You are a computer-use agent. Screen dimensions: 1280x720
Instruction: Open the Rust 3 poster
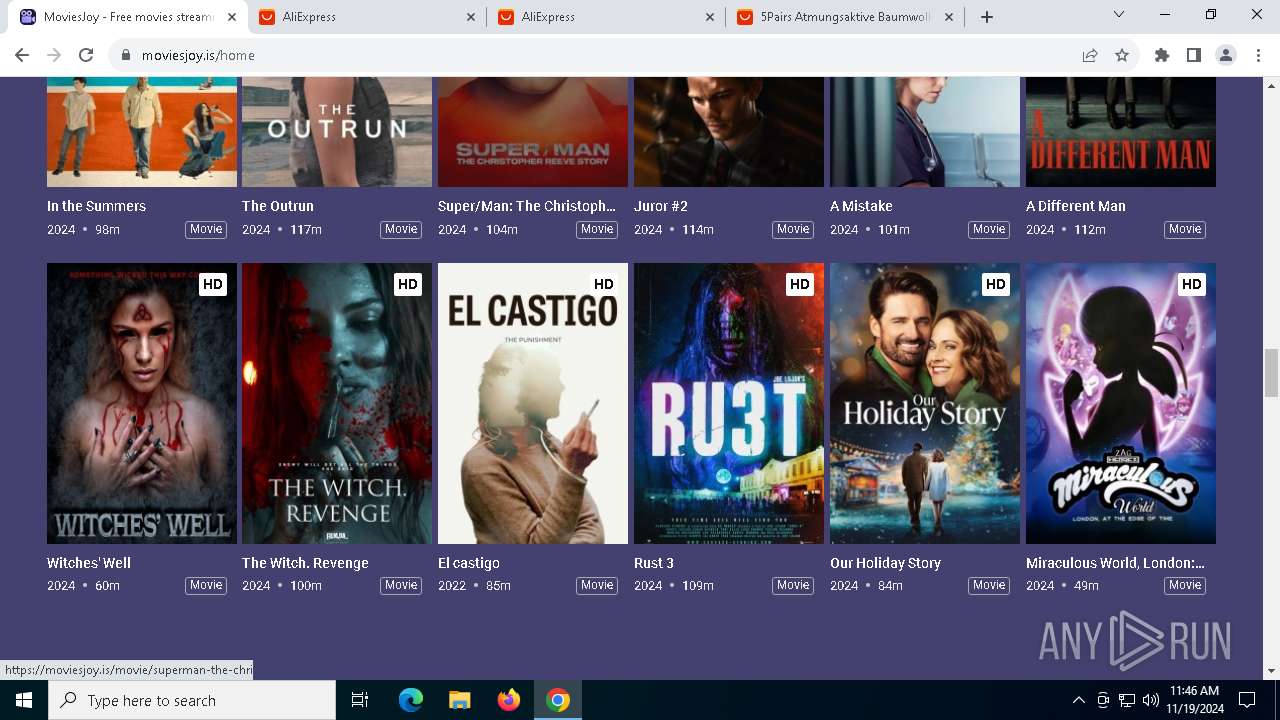pos(729,403)
